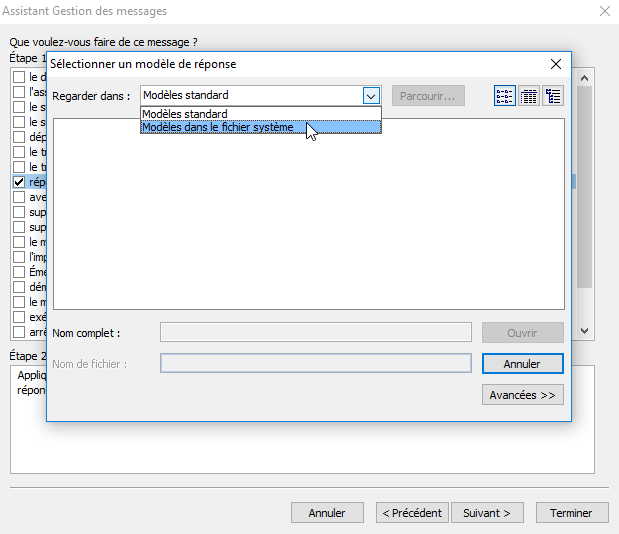Tick the 'l'imp' action checkbox
This screenshot has height=534, width=619.
[x=19, y=257]
